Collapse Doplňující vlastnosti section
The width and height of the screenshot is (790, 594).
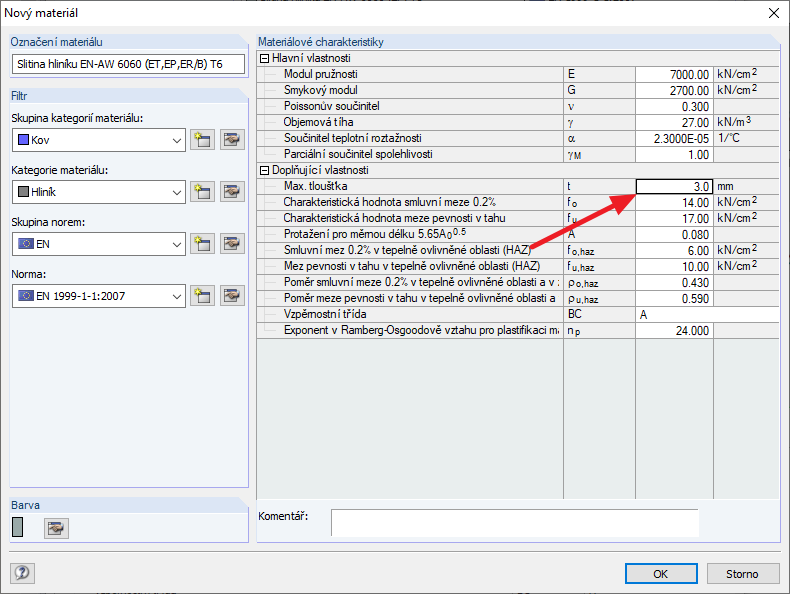click(264, 170)
